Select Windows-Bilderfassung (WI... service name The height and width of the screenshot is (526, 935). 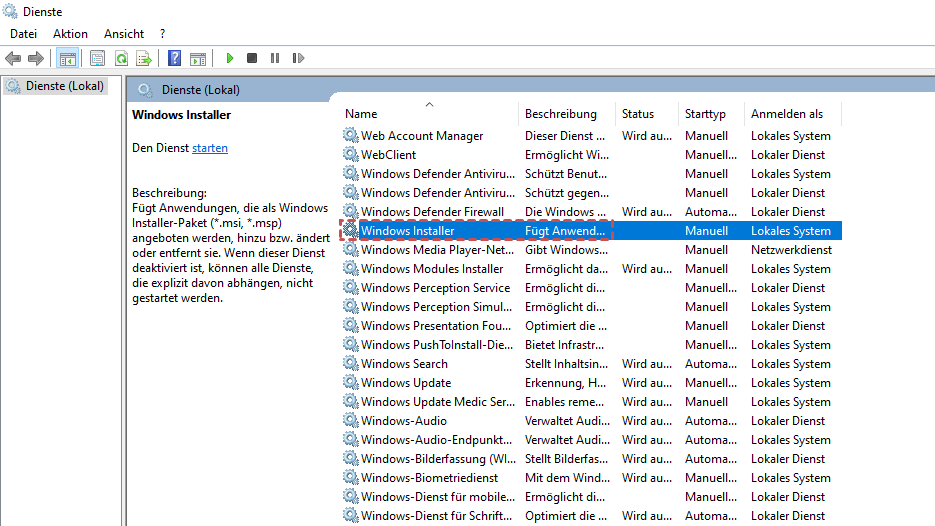(438, 459)
